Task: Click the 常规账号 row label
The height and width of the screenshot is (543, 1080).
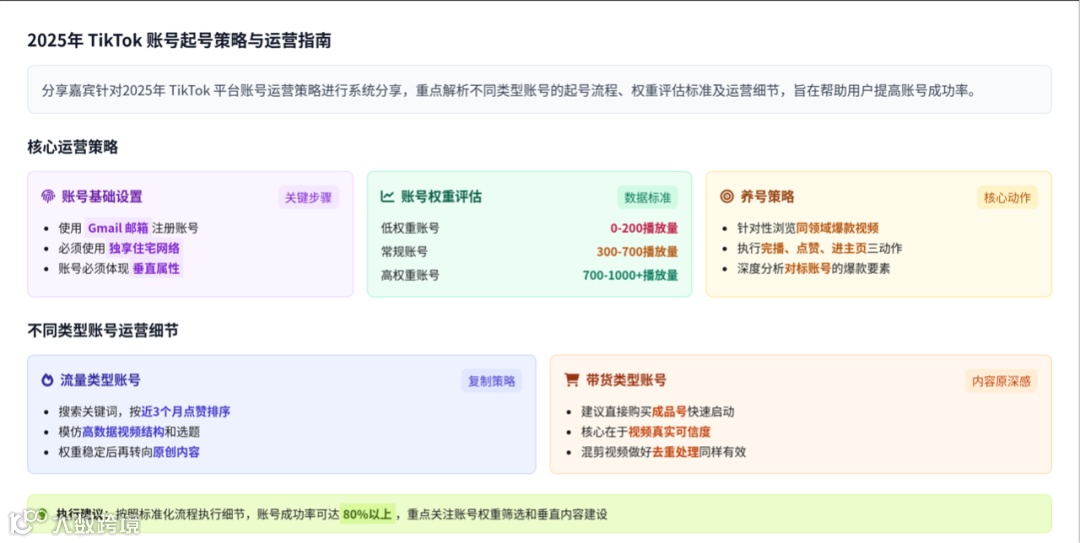Action: [x=404, y=252]
